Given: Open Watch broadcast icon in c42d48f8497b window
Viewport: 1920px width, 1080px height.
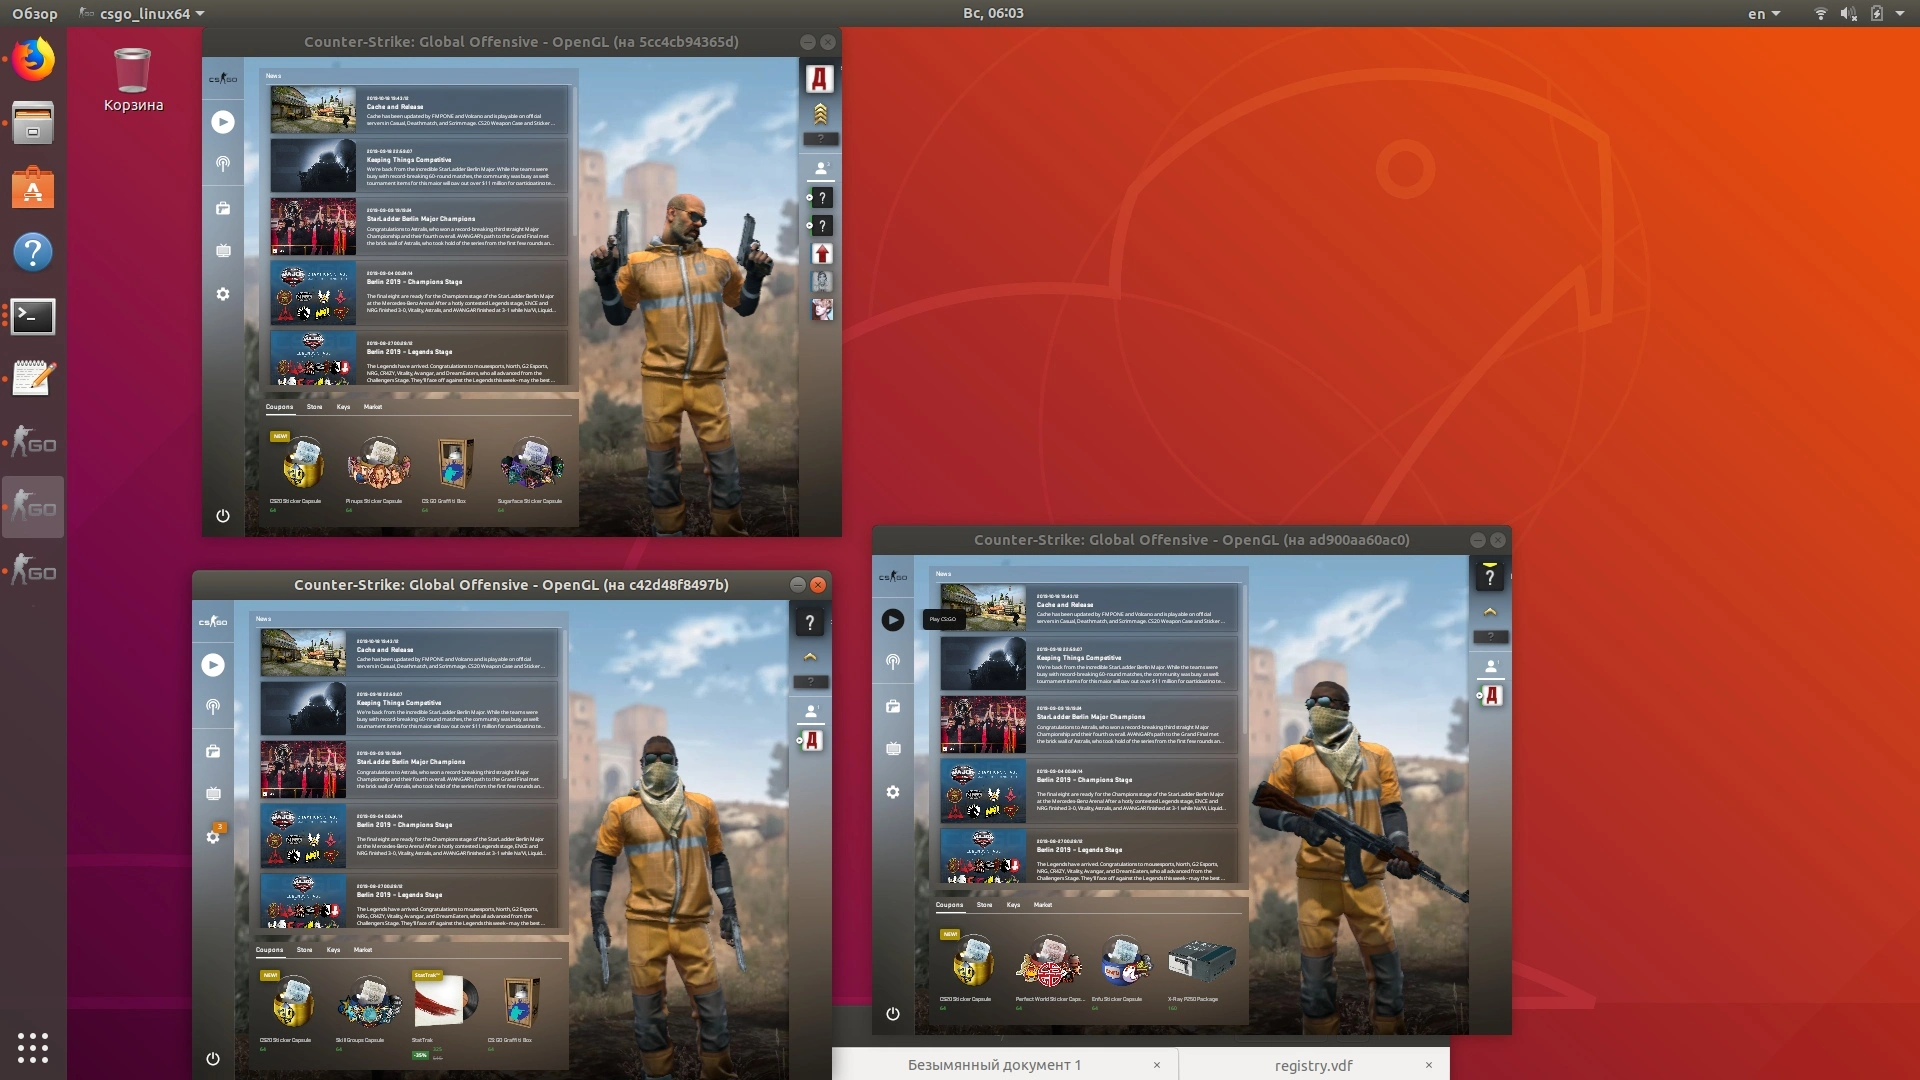Looking at the screenshot, I should (x=213, y=707).
